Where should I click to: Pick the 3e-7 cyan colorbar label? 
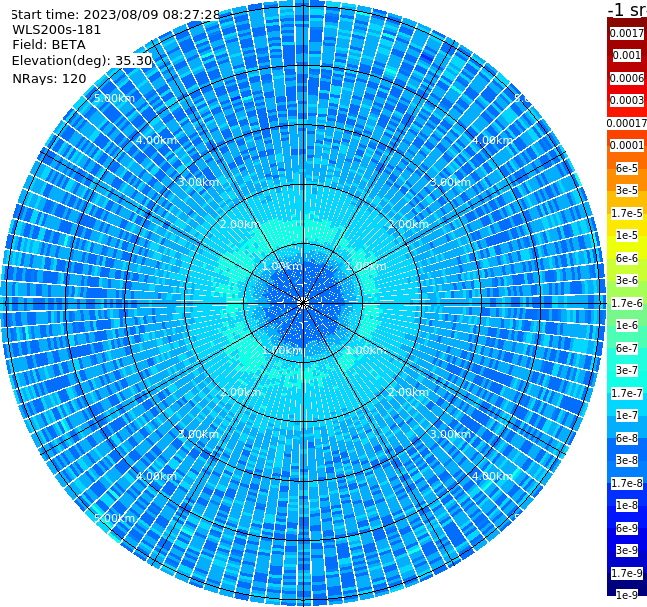(627, 370)
